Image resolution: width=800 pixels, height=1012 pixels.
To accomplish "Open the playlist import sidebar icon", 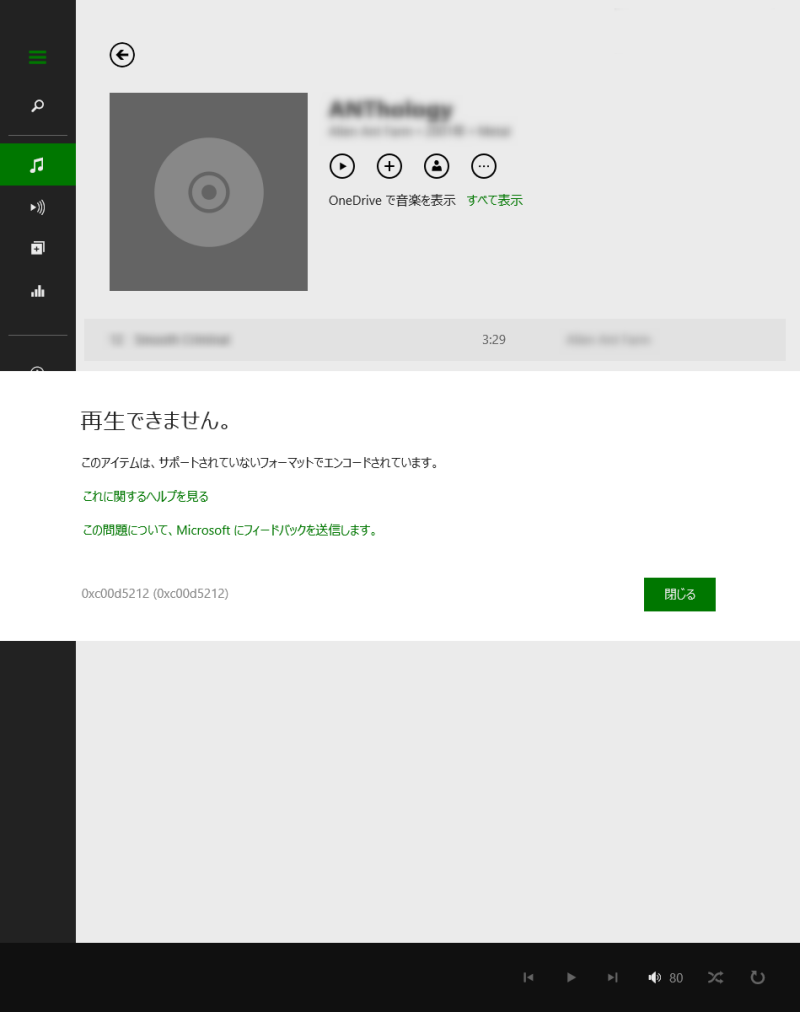I will (x=37, y=247).
